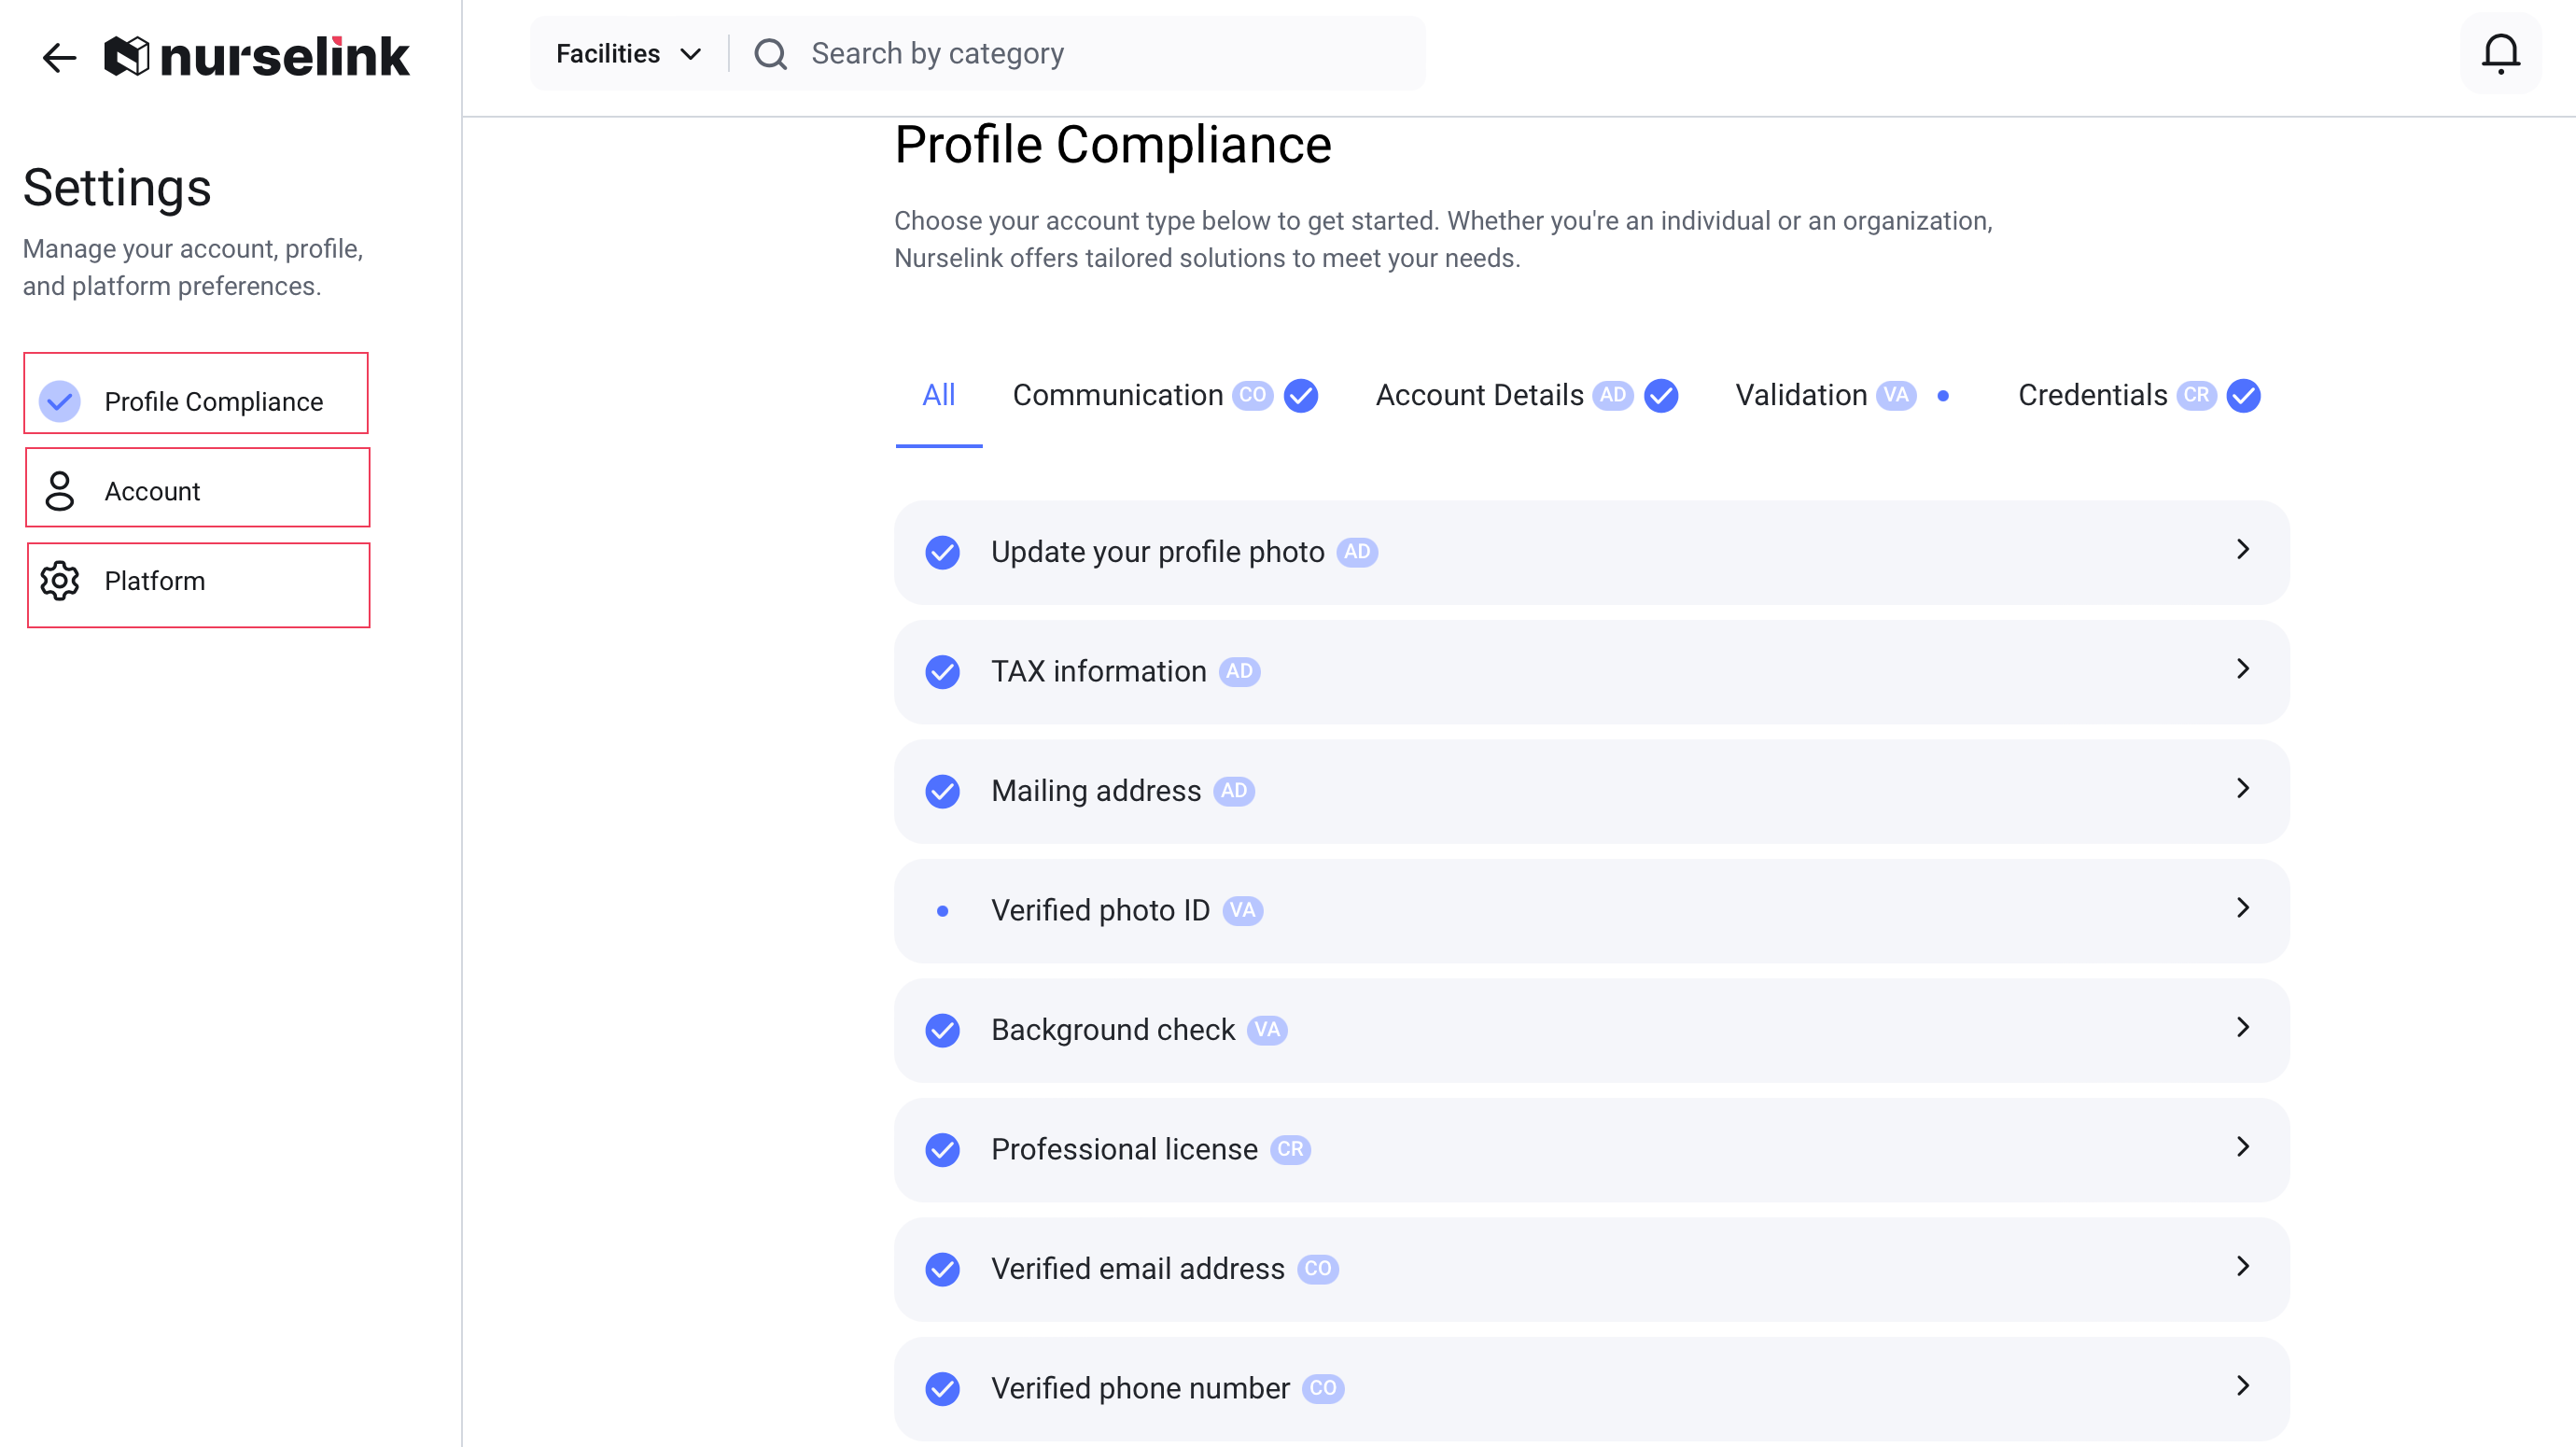Switch to the Communication tab
2576x1447 pixels.
pos(1117,396)
